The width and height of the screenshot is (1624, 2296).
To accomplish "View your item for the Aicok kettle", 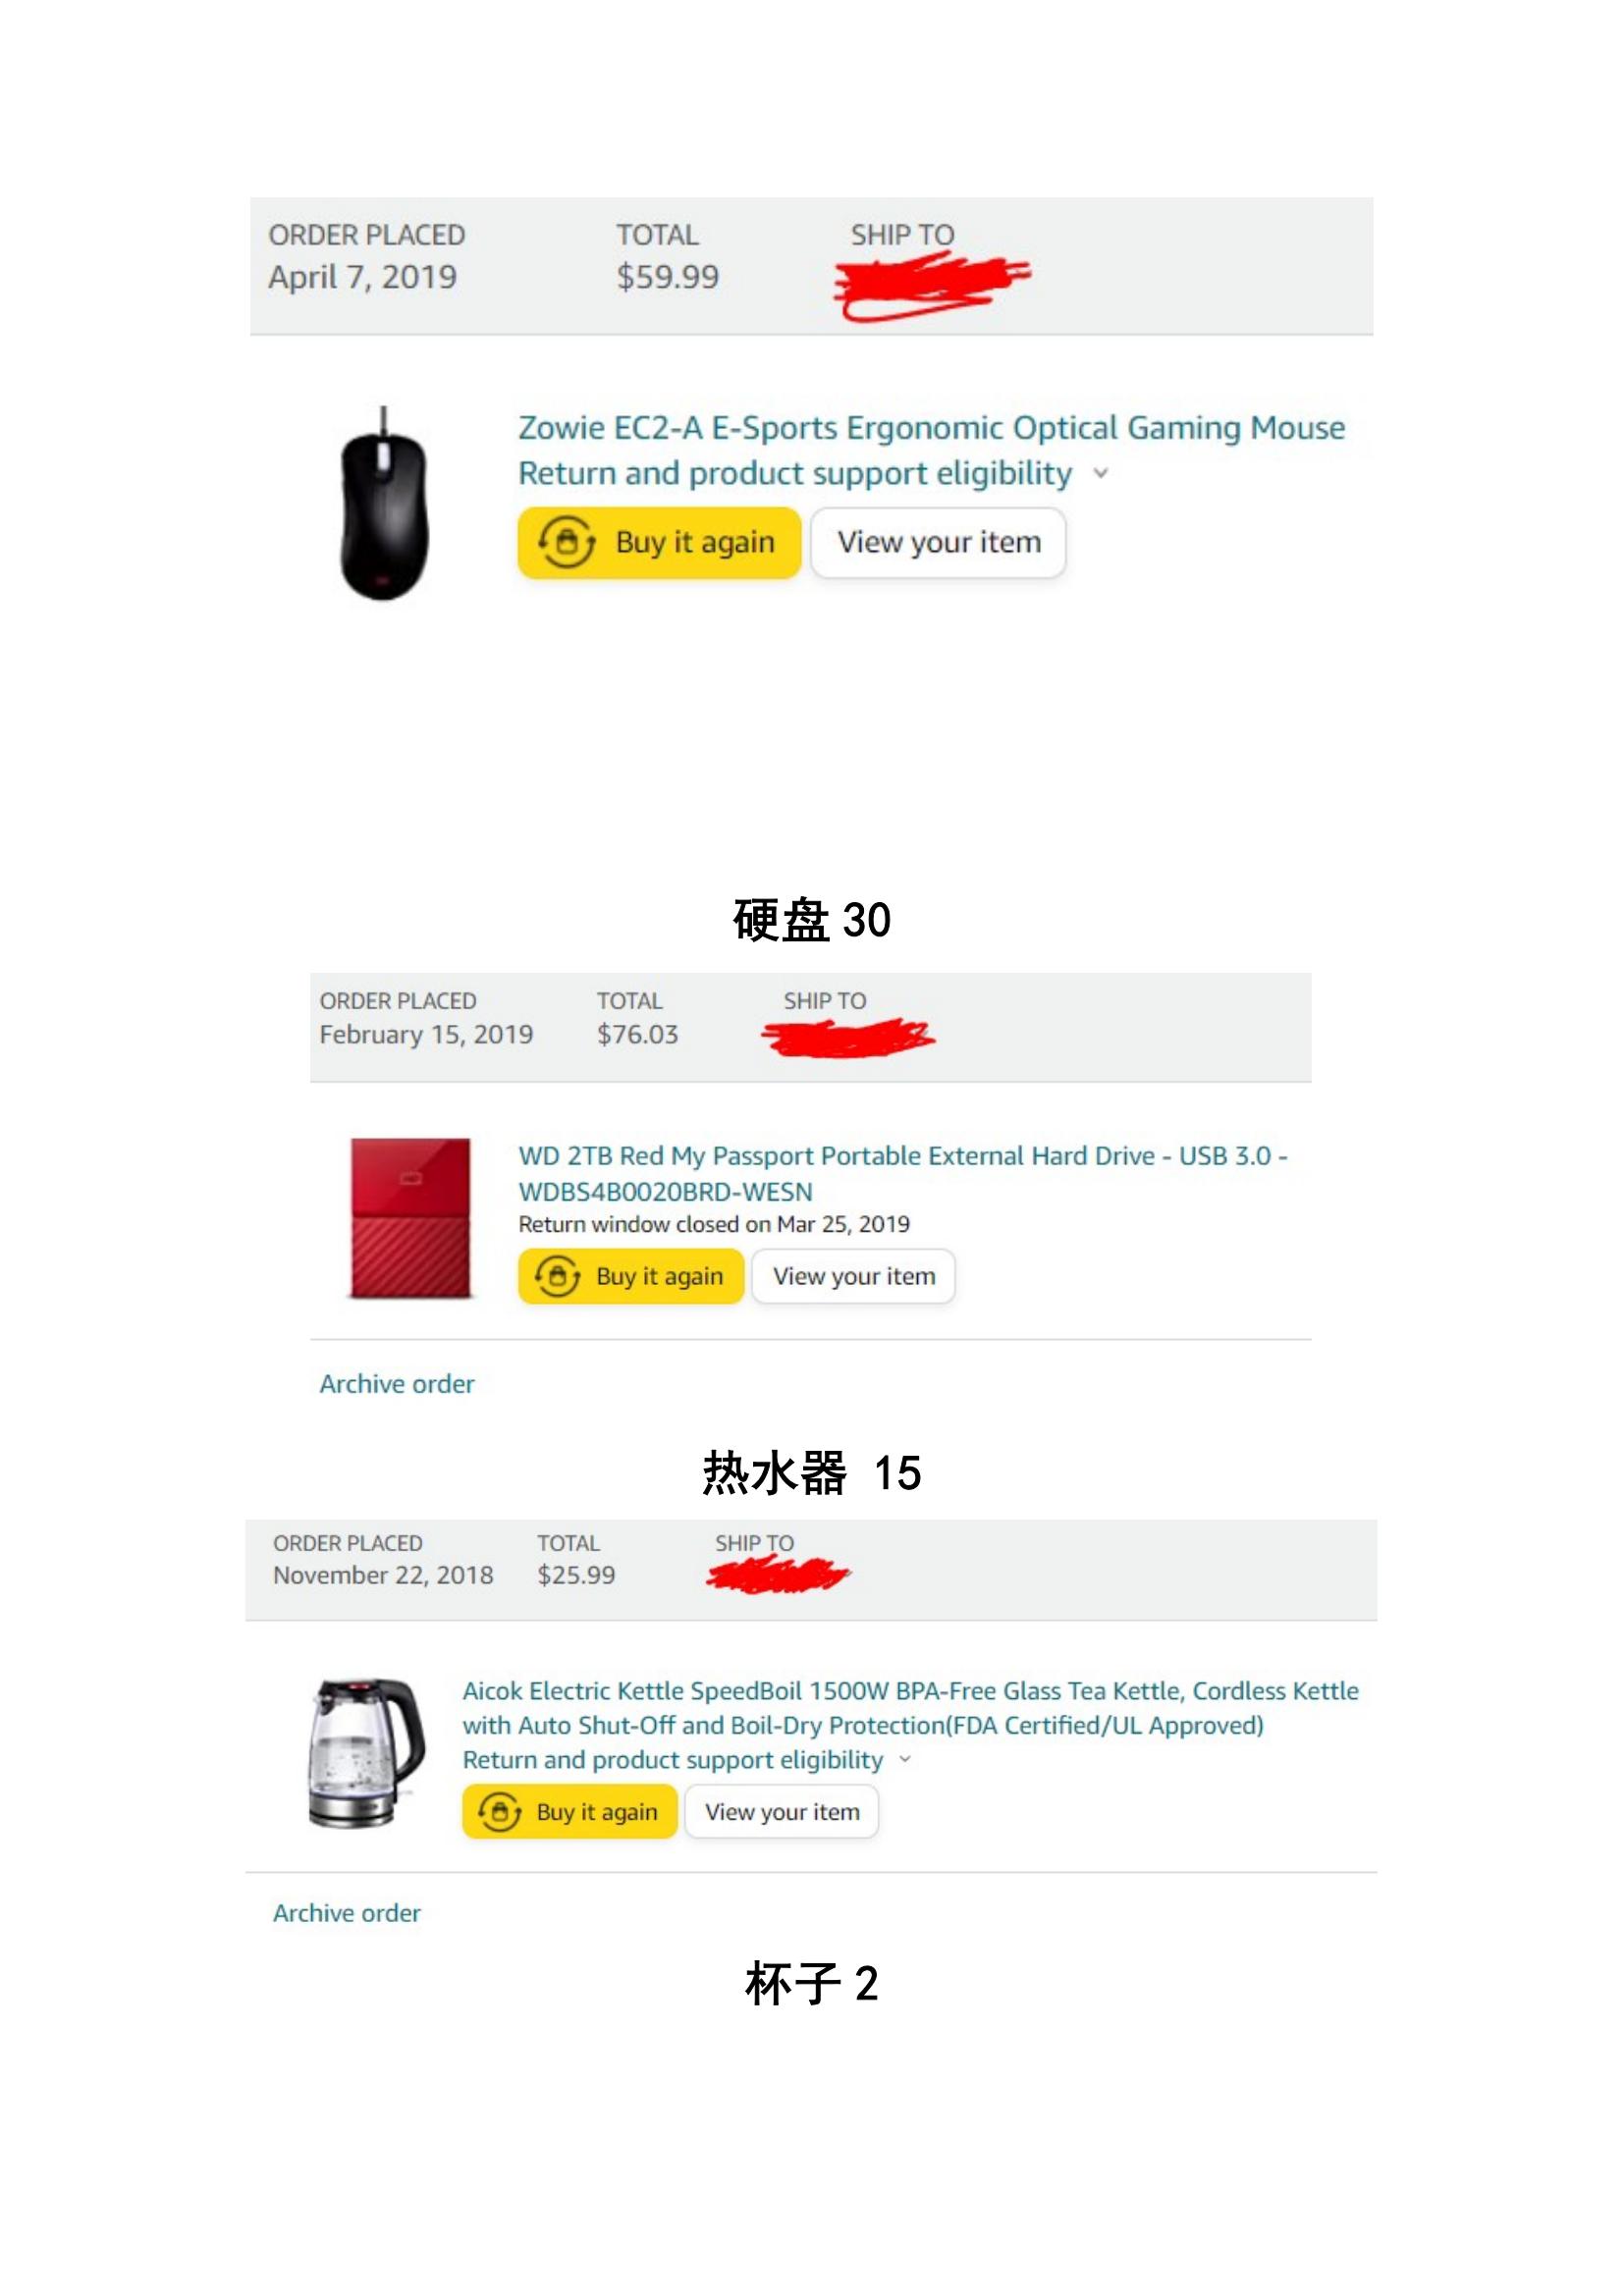I will coord(781,1811).
